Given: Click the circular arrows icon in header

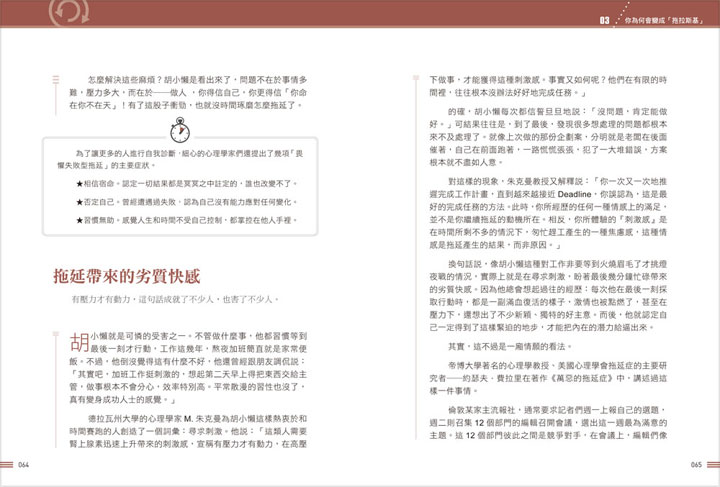Looking at the screenshot, I should [x=69, y=11].
